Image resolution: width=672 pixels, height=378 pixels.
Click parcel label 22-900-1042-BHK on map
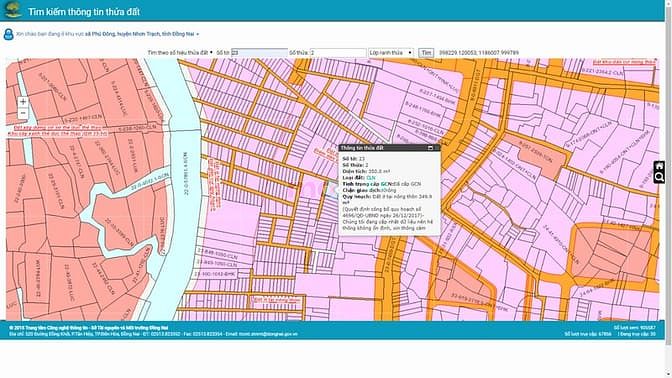pyautogui.click(x=215, y=273)
